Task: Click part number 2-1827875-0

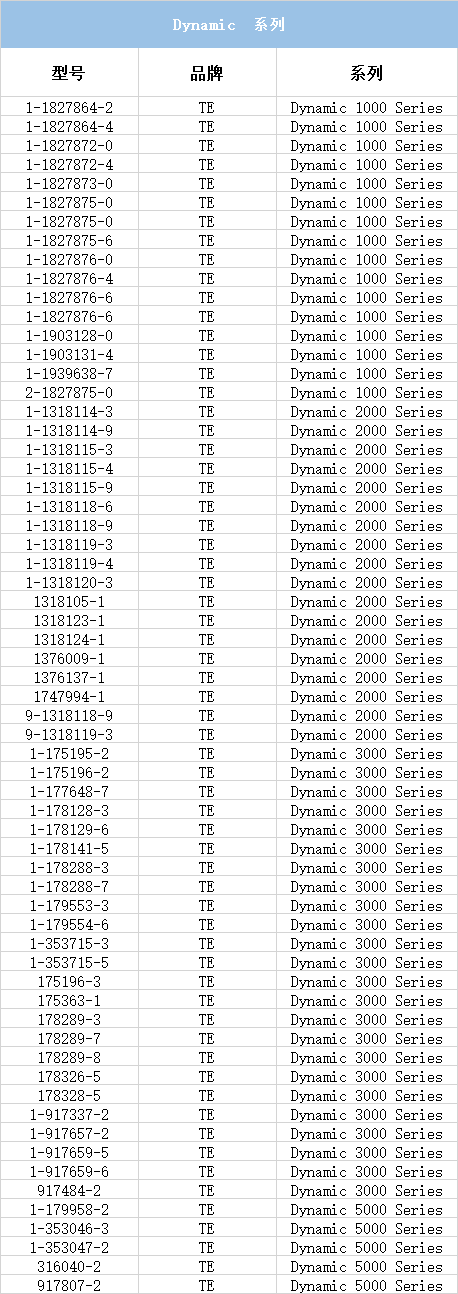Action: [x=69, y=393]
